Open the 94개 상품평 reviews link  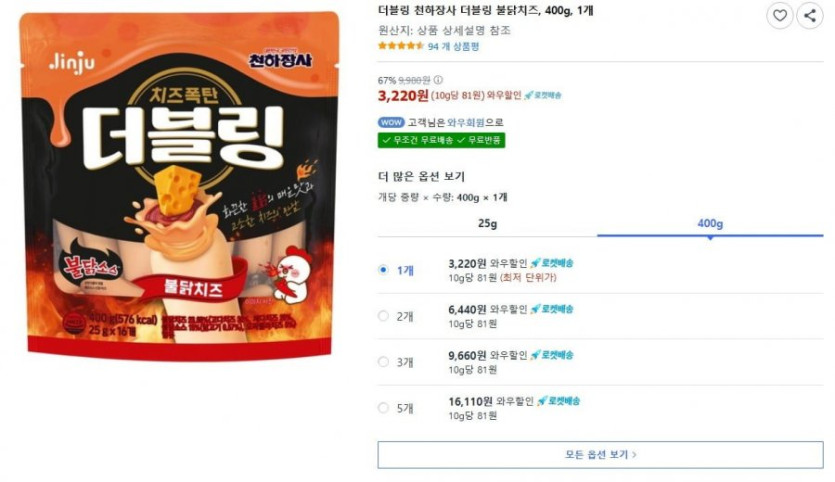[x=453, y=46]
